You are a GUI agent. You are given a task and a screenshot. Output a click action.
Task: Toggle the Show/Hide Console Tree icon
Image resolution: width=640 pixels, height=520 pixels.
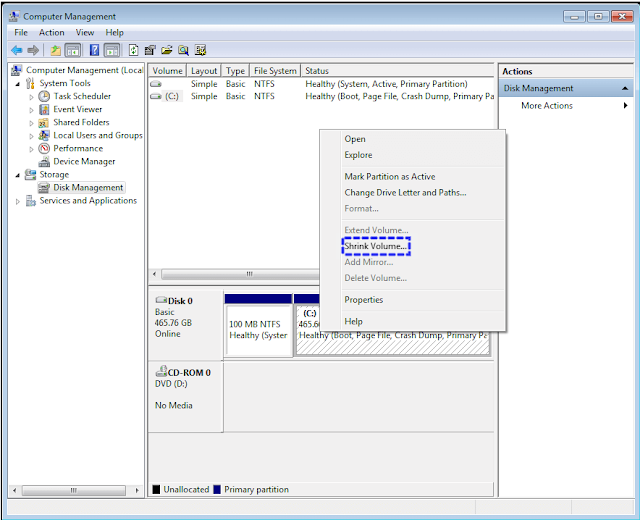pyautogui.click(x=73, y=50)
